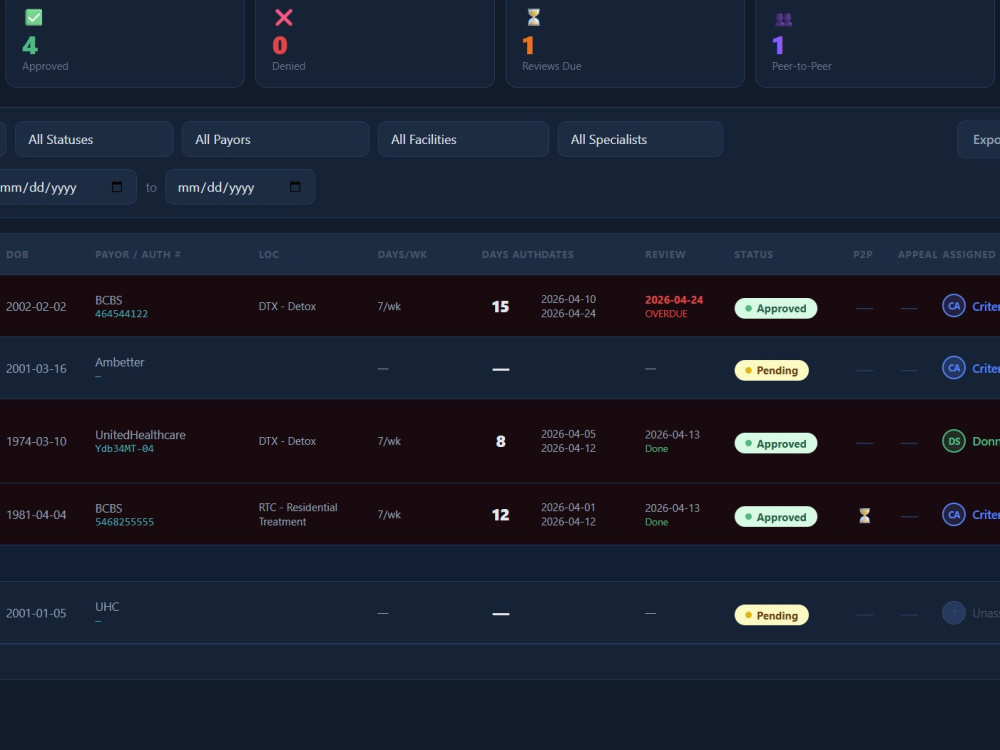
Task: Open the All Facilities filter dropdown
Action: click(463, 139)
